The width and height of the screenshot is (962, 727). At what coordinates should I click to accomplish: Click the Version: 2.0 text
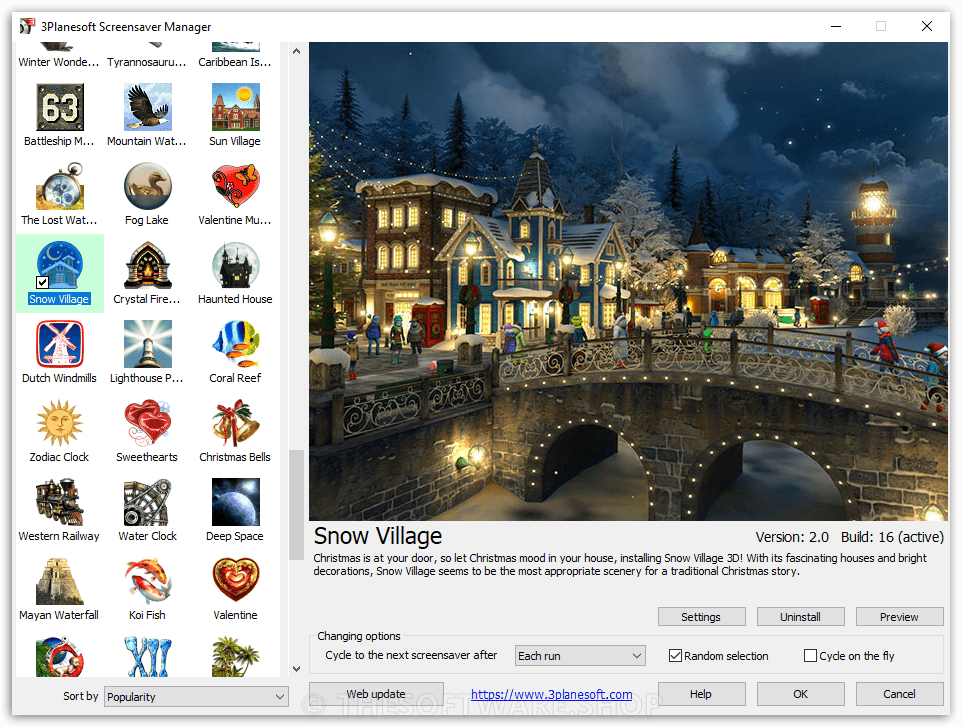coord(792,537)
